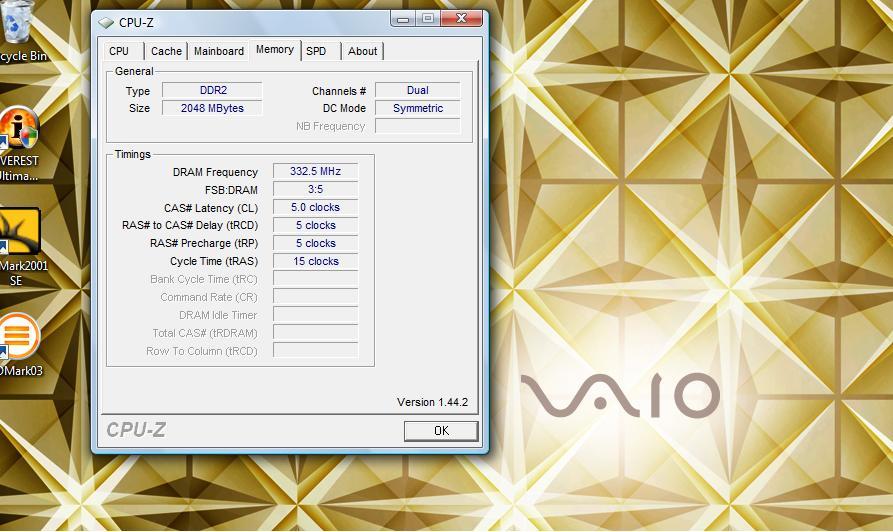Close the CPU-Z window
The height and width of the screenshot is (532, 893).
pyautogui.click(x=461, y=19)
